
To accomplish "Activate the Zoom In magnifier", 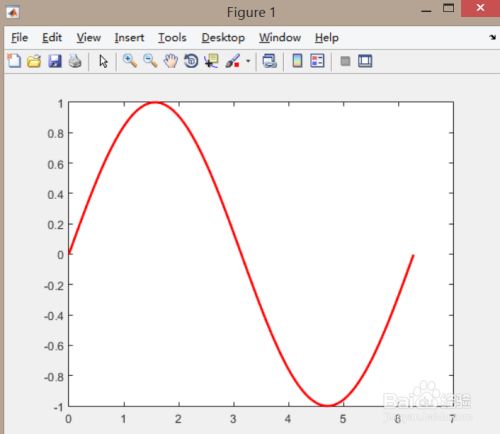I will (x=130, y=61).
